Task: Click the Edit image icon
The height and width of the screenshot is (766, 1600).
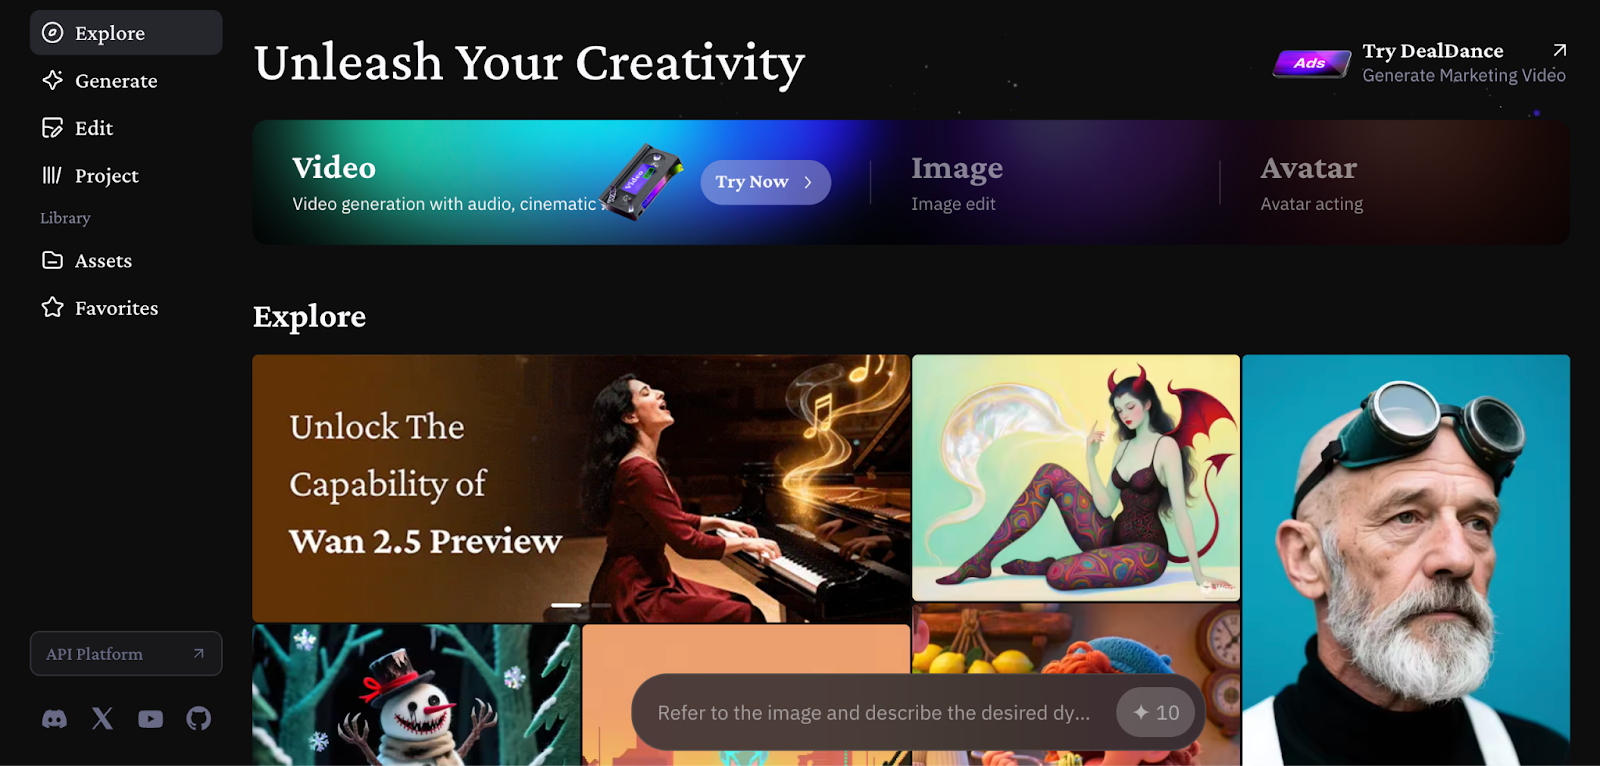Action: (52, 128)
